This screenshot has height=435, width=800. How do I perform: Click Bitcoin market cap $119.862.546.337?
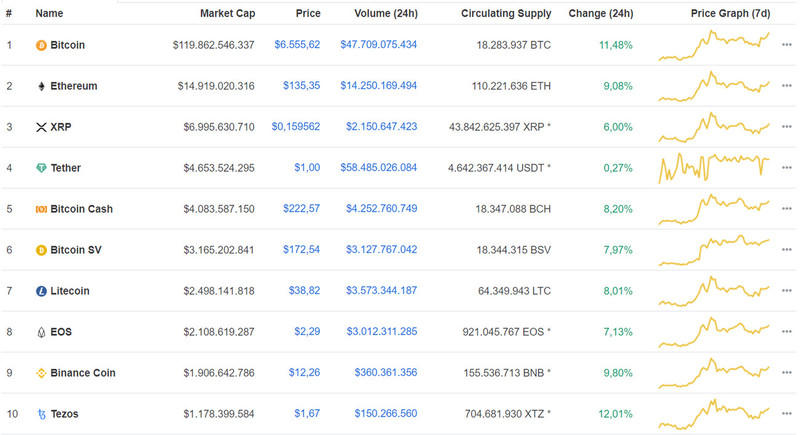click(213, 45)
